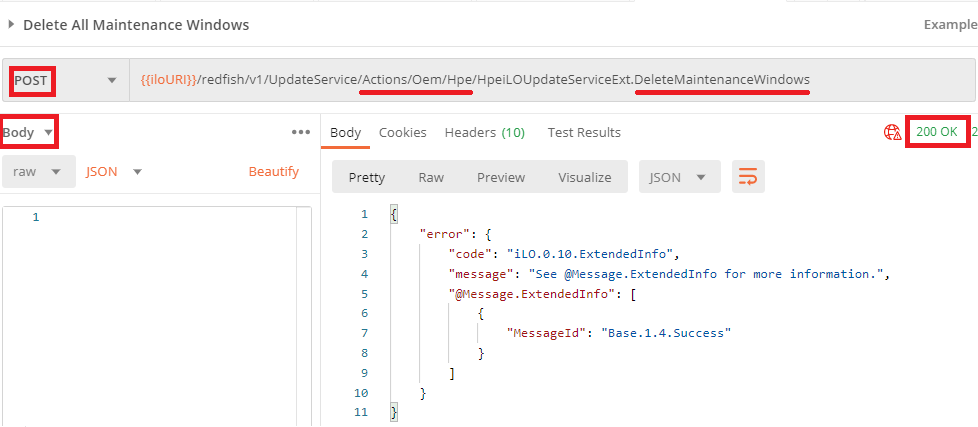Switch to response Cookies tab

[x=402, y=132]
